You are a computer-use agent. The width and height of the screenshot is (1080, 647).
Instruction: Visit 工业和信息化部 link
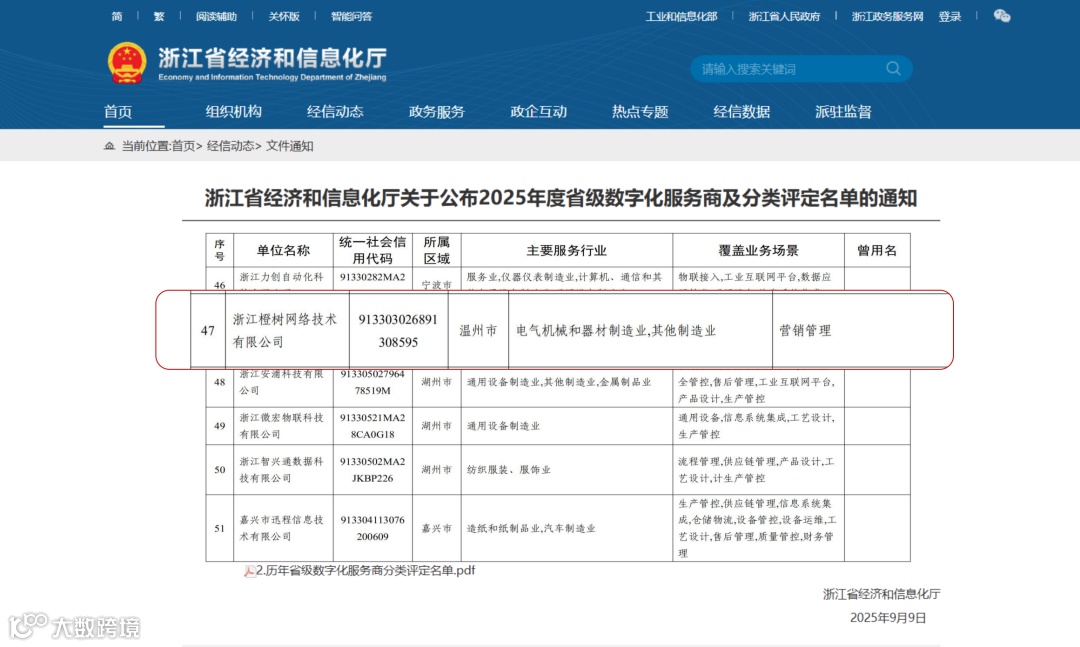(681, 17)
